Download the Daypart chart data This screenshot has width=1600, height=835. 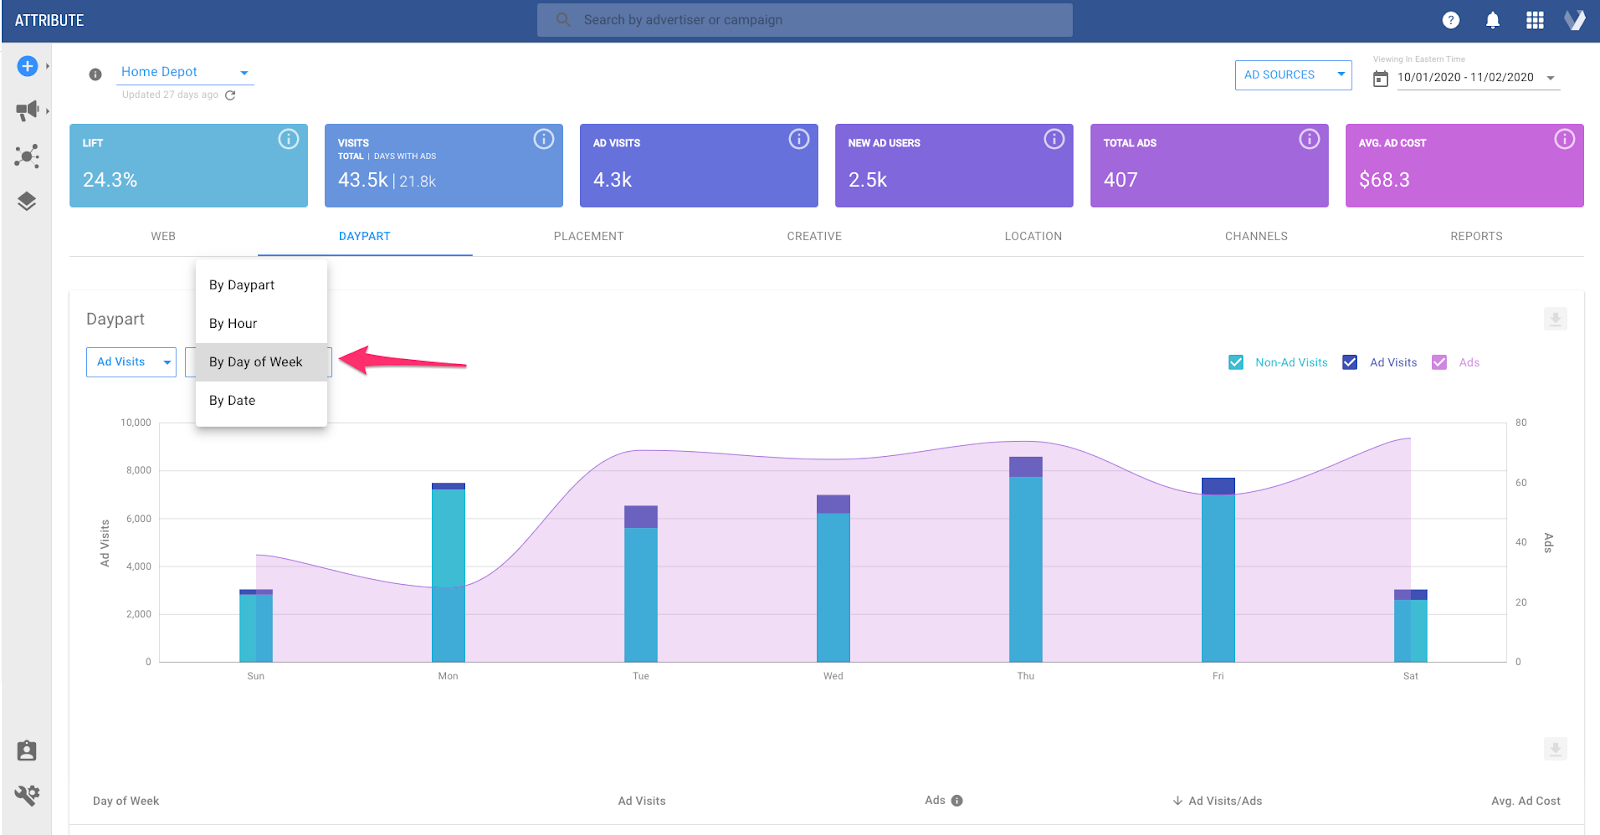click(x=1555, y=319)
